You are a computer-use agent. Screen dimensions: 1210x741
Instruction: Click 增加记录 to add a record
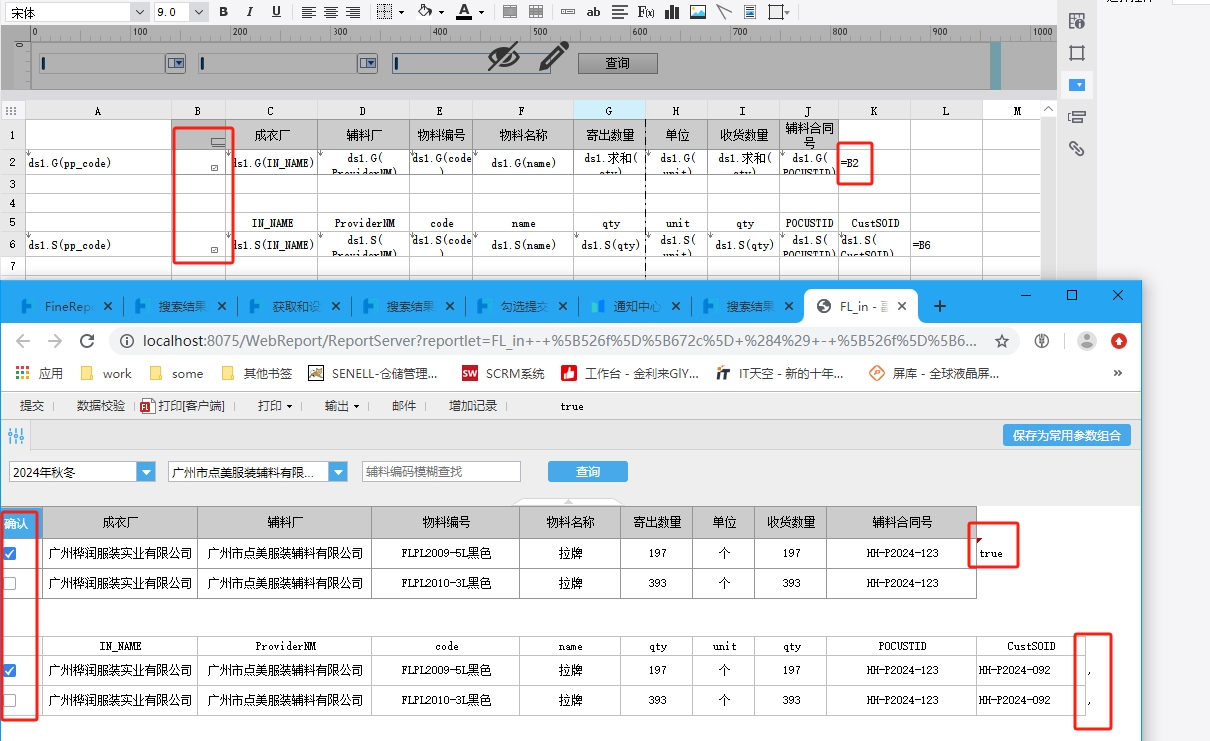(x=473, y=406)
